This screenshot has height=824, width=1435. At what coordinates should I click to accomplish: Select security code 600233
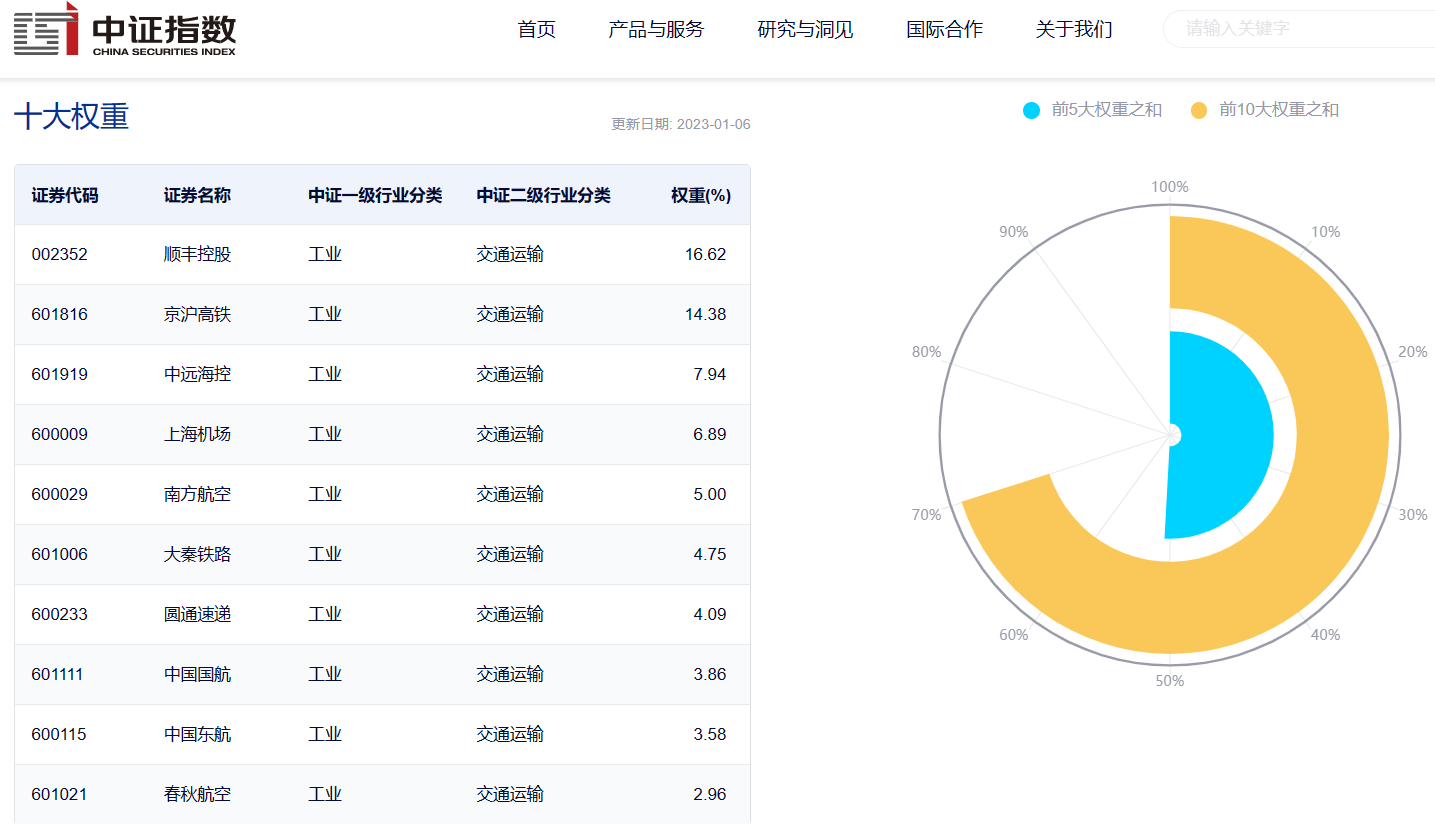point(59,614)
